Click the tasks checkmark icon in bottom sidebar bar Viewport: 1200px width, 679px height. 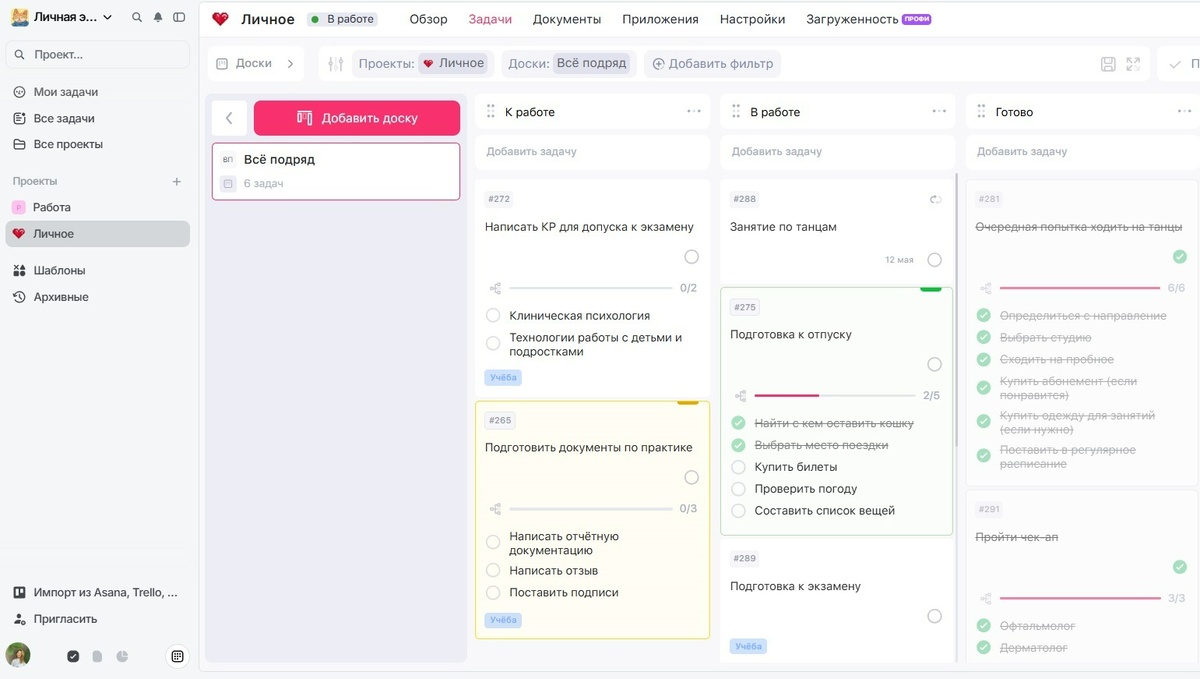(73, 657)
